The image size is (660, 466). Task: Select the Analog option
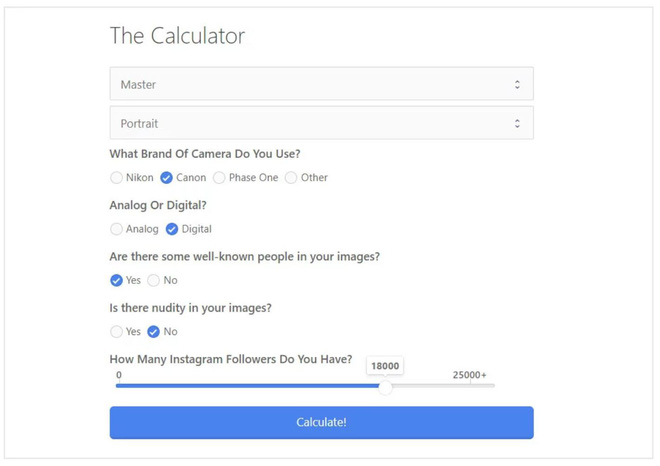click(116, 229)
